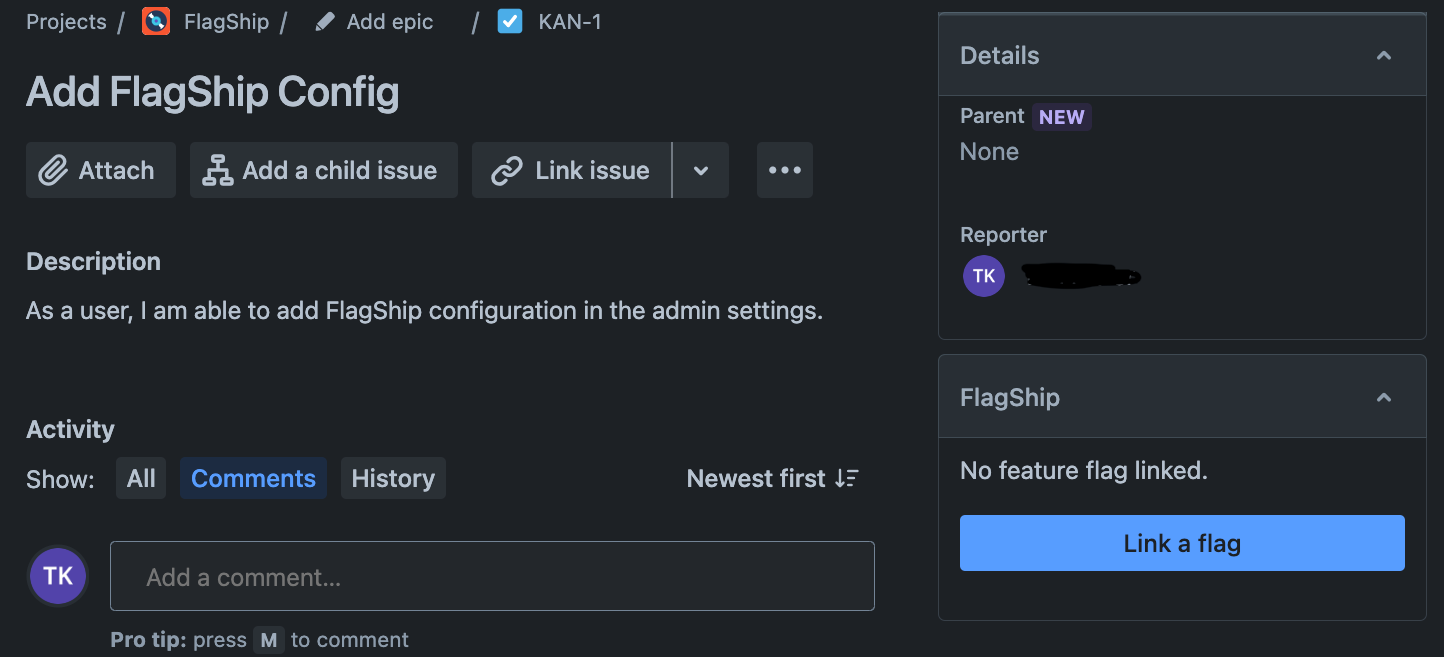The height and width of the screenshot is (657, 1444).
Task: Click the Link a flag button
Action: pos(1182,543)
